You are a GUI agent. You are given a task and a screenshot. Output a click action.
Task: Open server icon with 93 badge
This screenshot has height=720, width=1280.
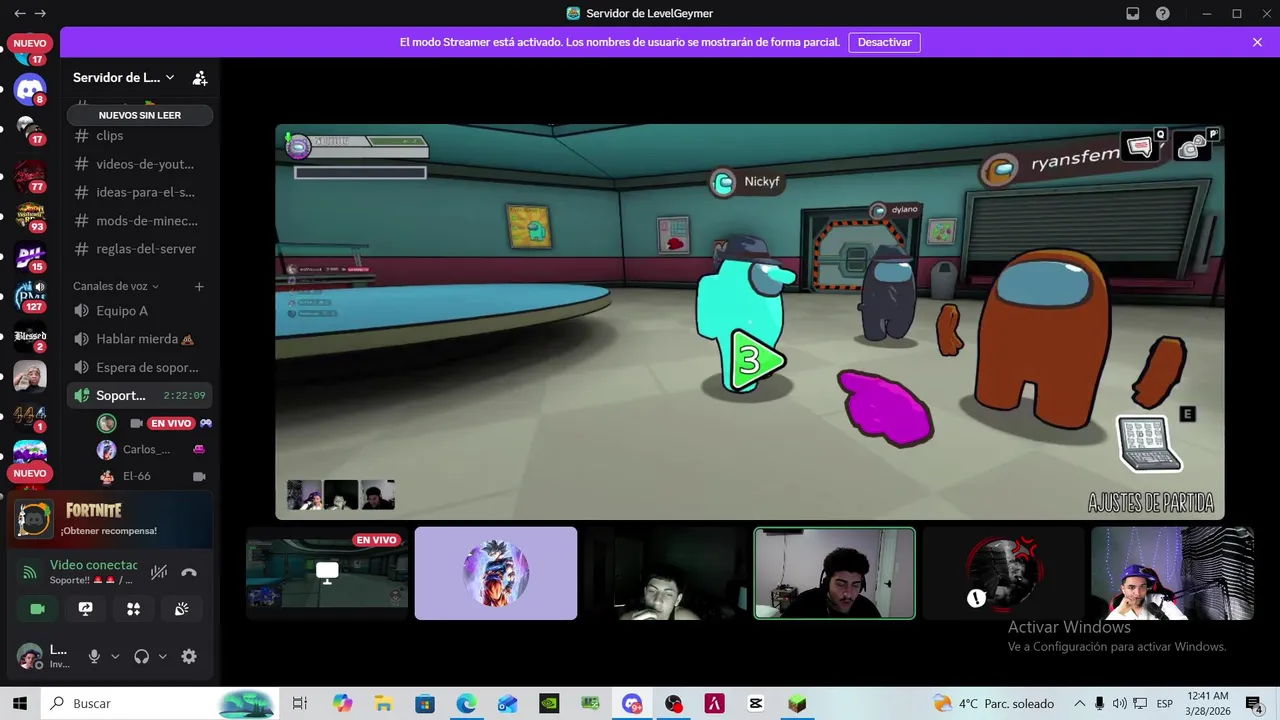(x=30, y=216)
